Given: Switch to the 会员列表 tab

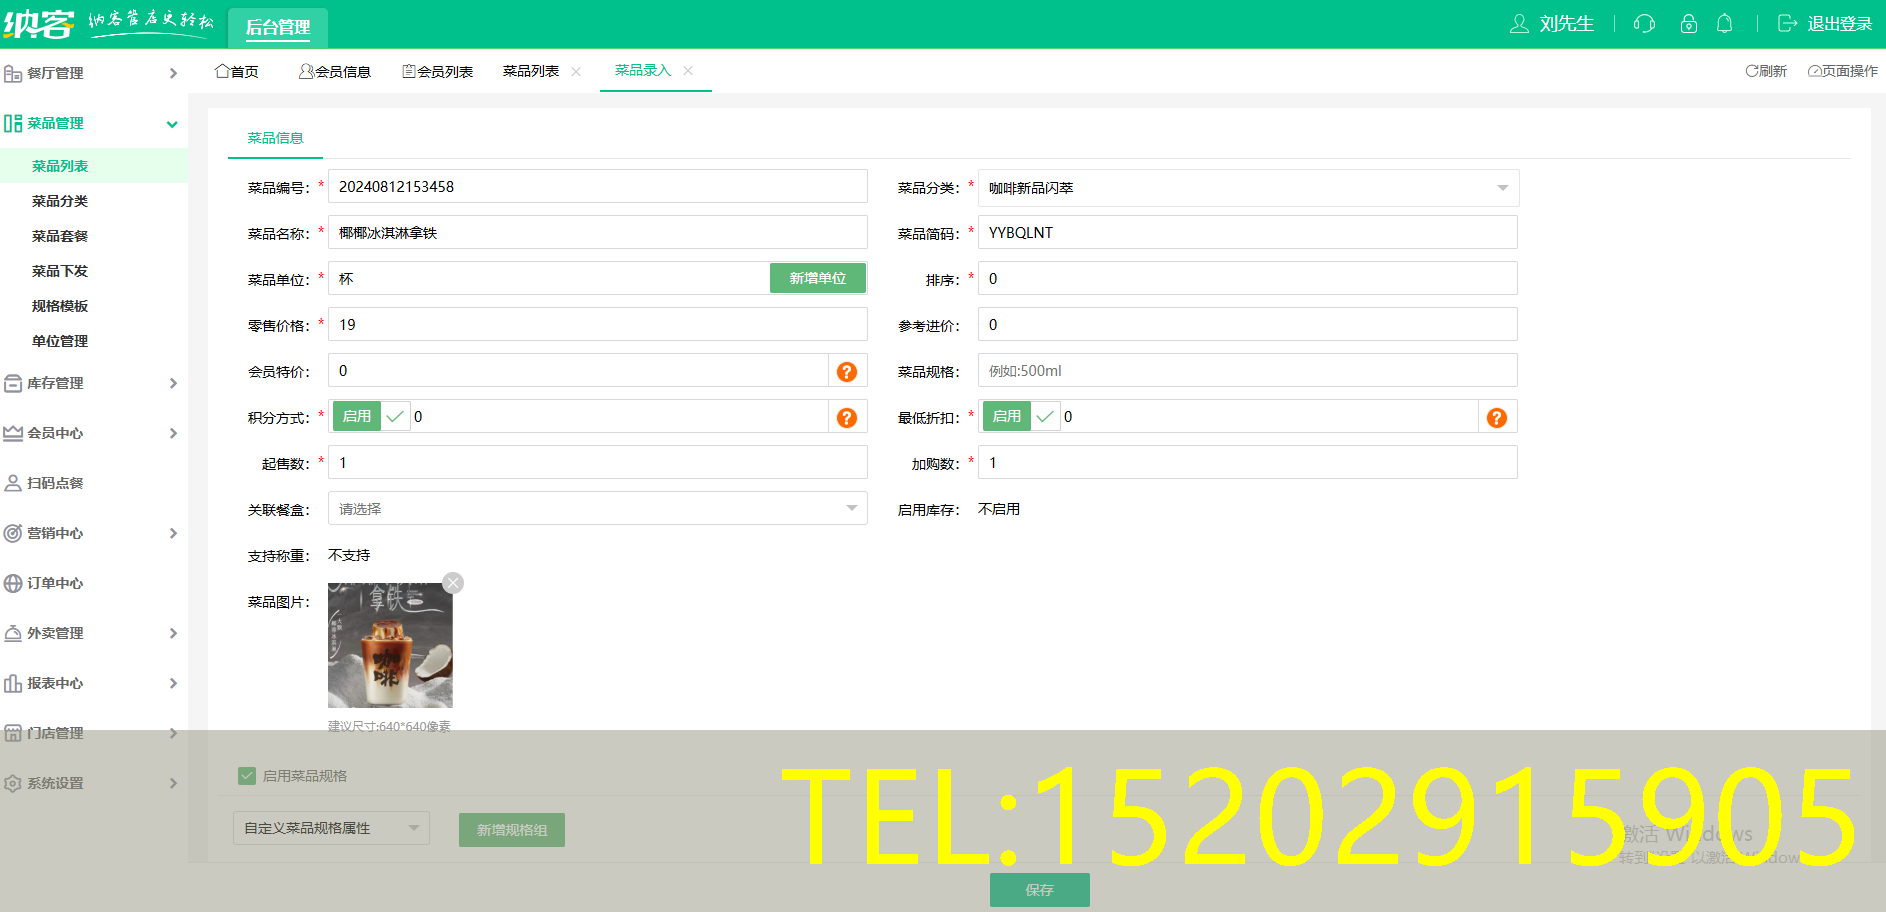Looking at the screenshot, I should tap(438, 70).
